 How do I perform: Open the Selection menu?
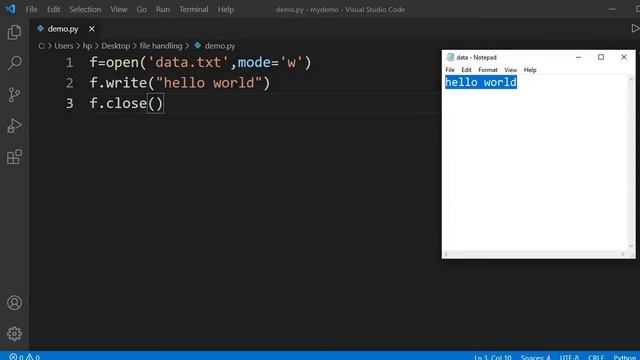pyautogui.click(x=85, y=9)
